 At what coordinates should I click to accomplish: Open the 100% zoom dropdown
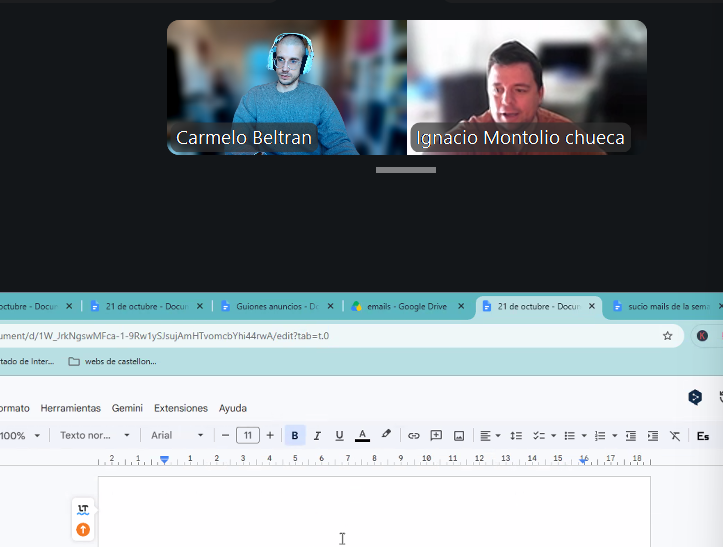19,435
